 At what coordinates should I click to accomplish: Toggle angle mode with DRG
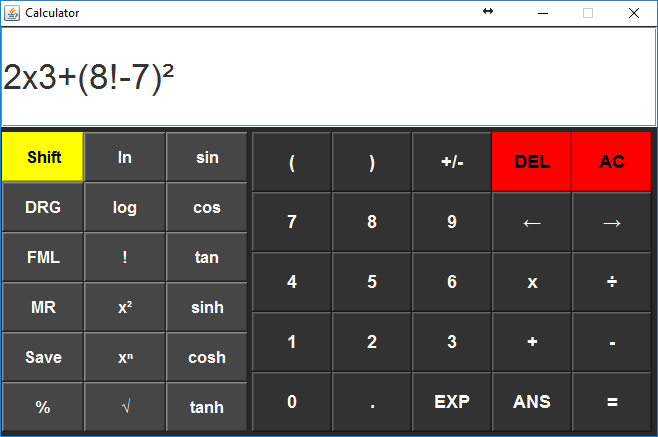(43, 207)
